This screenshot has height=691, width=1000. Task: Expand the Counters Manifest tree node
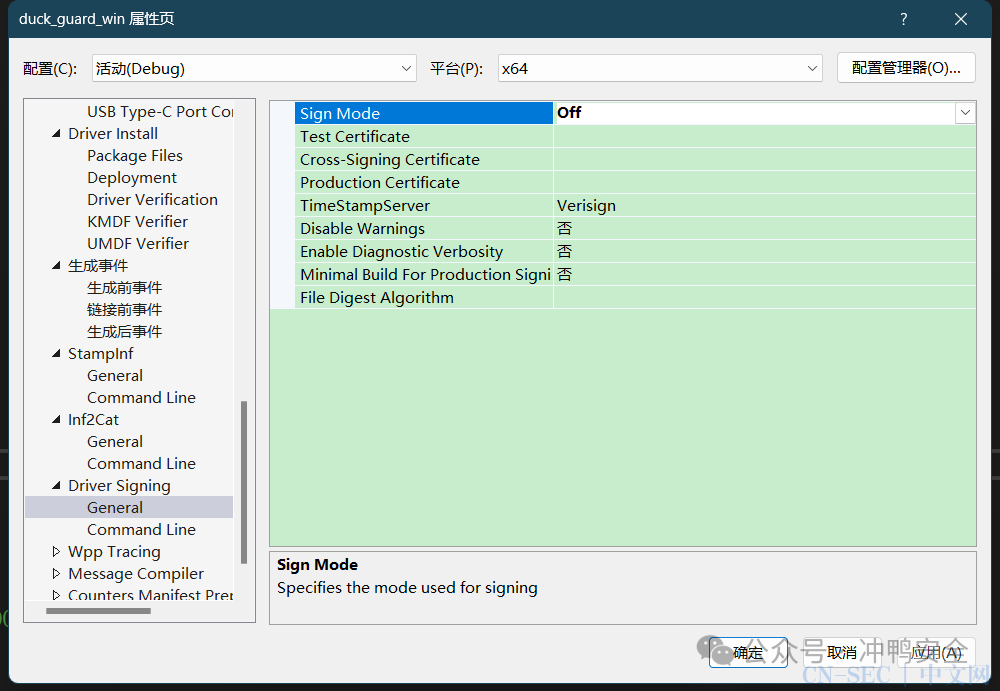56,595
